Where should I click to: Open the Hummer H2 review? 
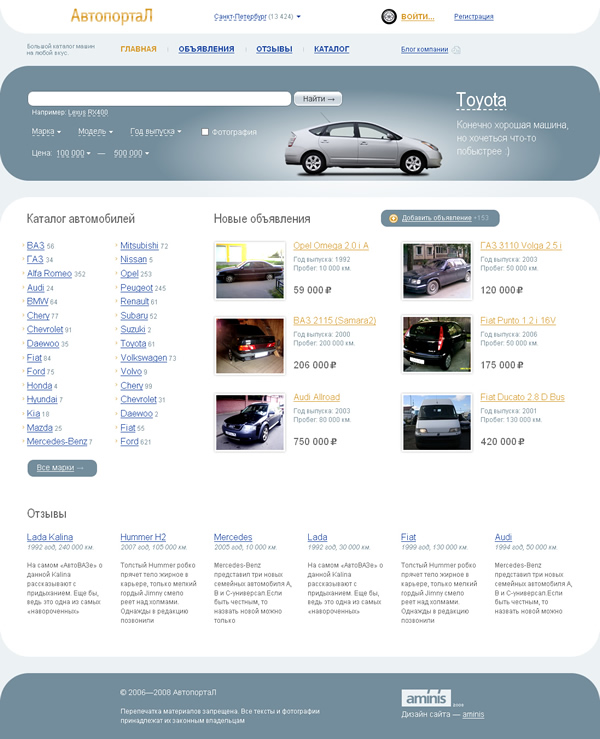tap(143, 537)
